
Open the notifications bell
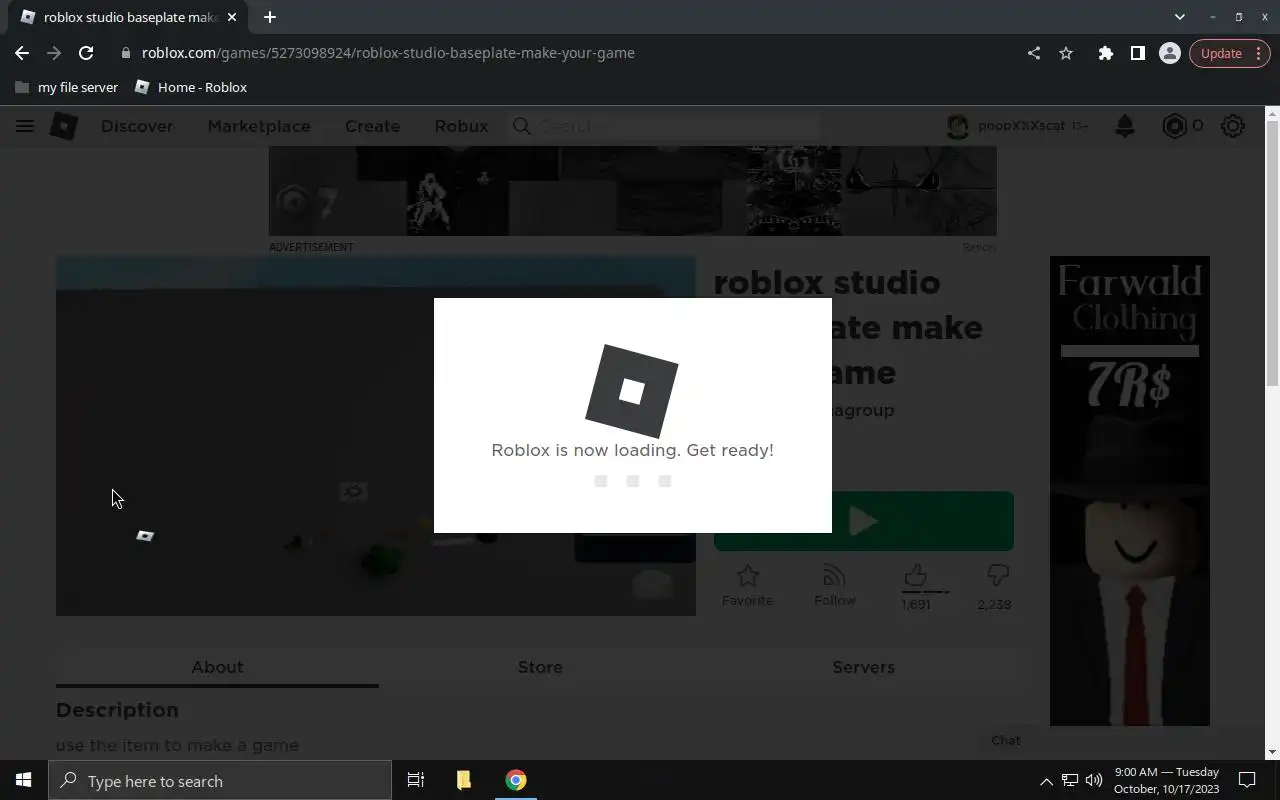pos(1125,126)
